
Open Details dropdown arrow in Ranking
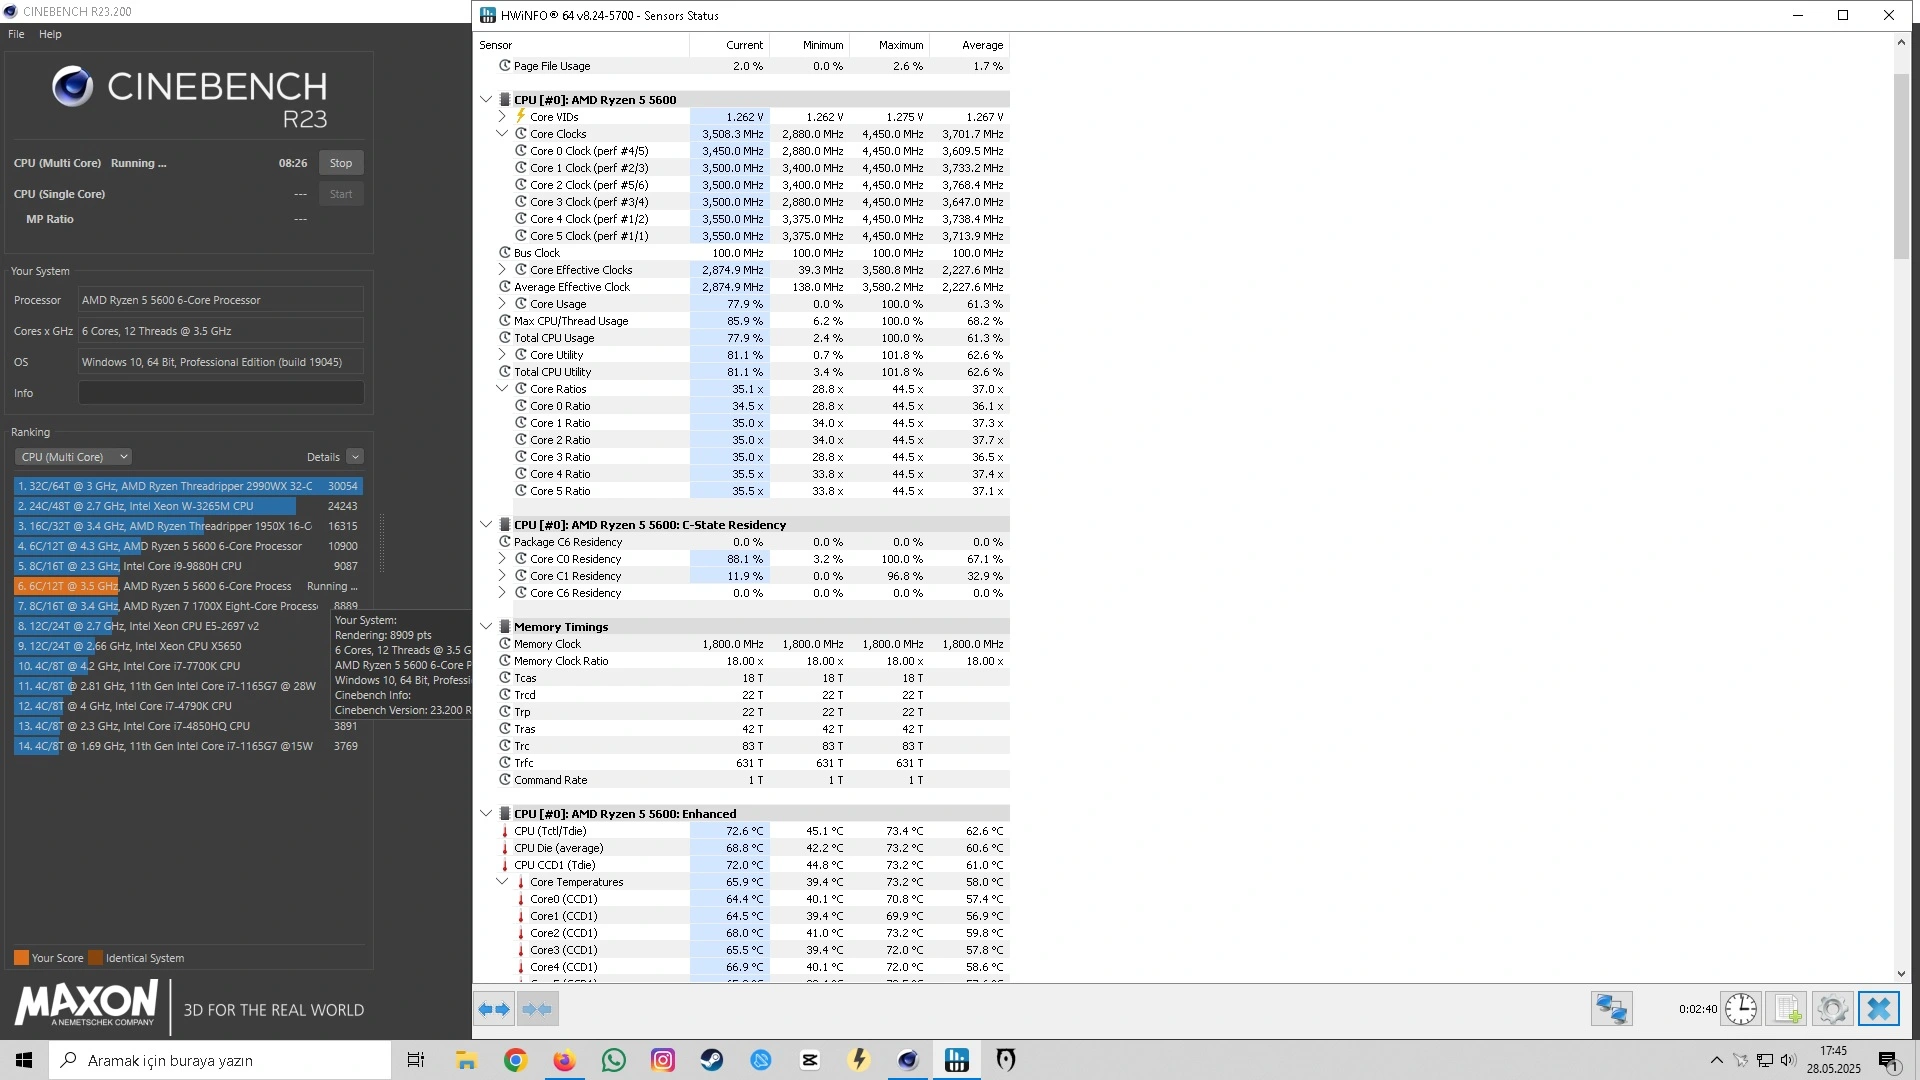tap(355, 457)
